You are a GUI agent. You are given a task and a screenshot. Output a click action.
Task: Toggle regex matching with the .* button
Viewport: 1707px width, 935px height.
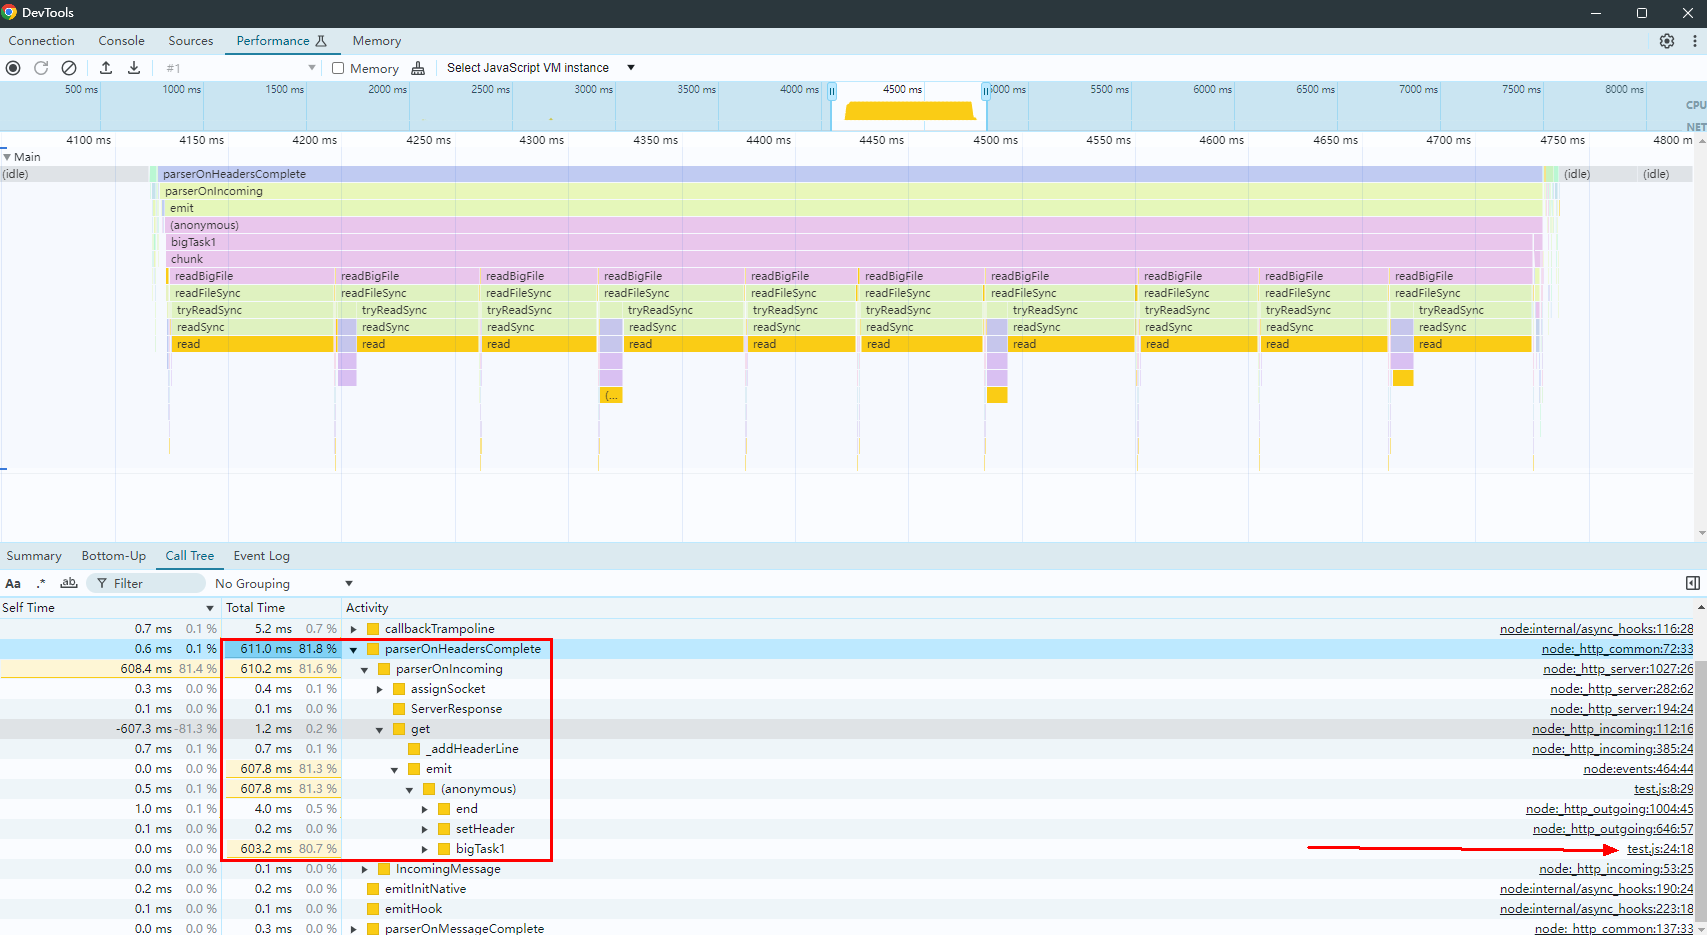[40, 583]
